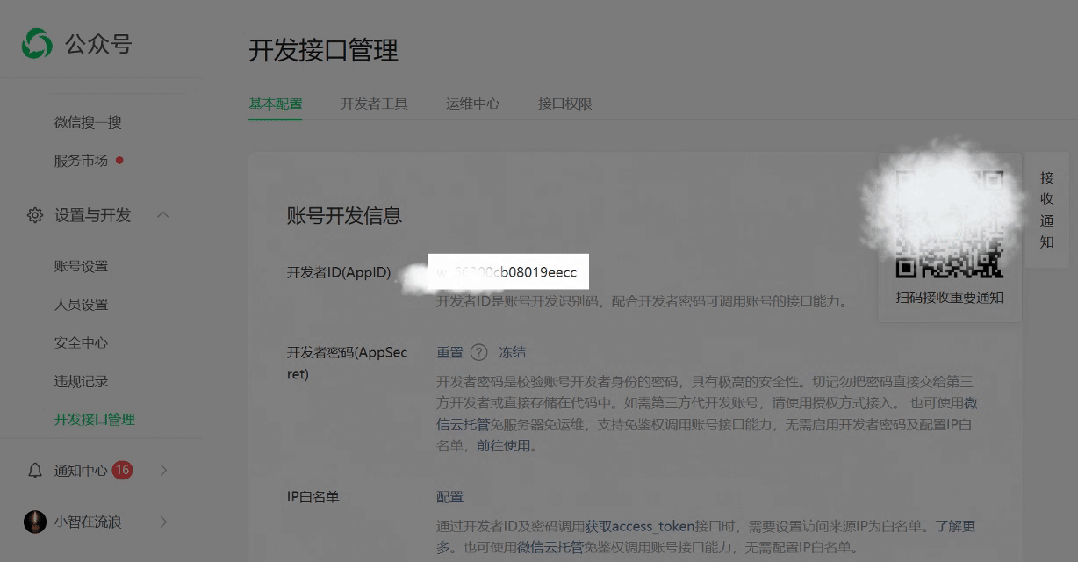Viewport: 1078px width, 562px height.
Task: Click the 通知中心 sidebar label
Action: [x=80, y=471]
